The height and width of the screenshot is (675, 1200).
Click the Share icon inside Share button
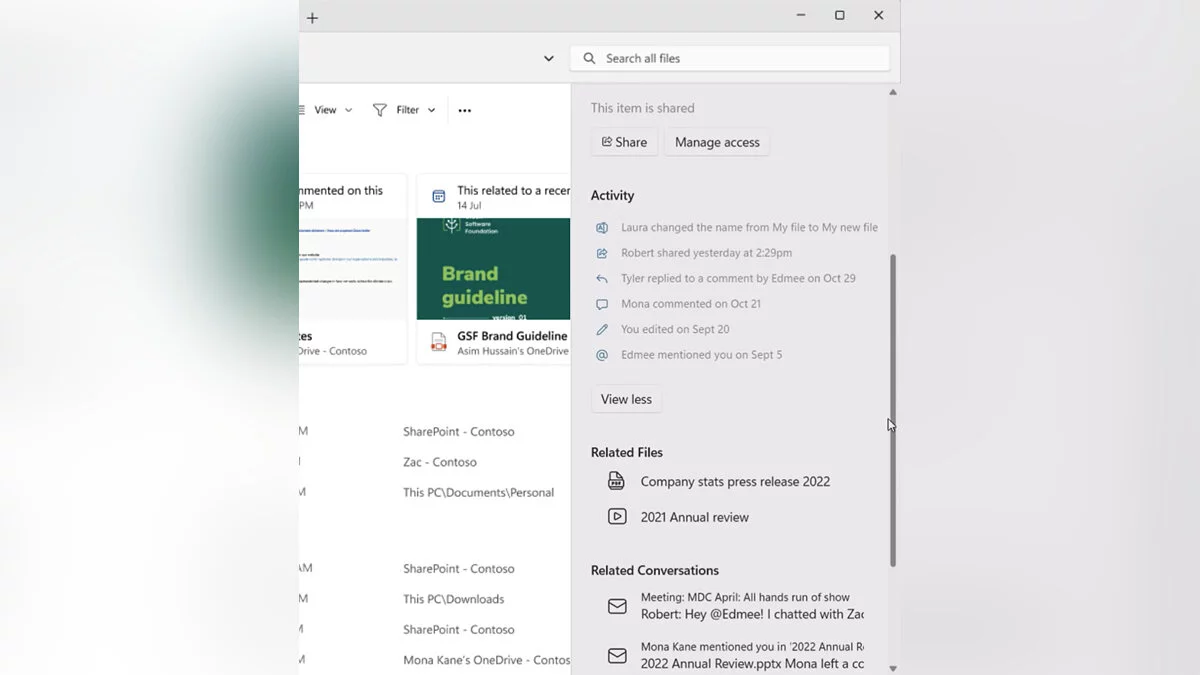click(606, 142)
